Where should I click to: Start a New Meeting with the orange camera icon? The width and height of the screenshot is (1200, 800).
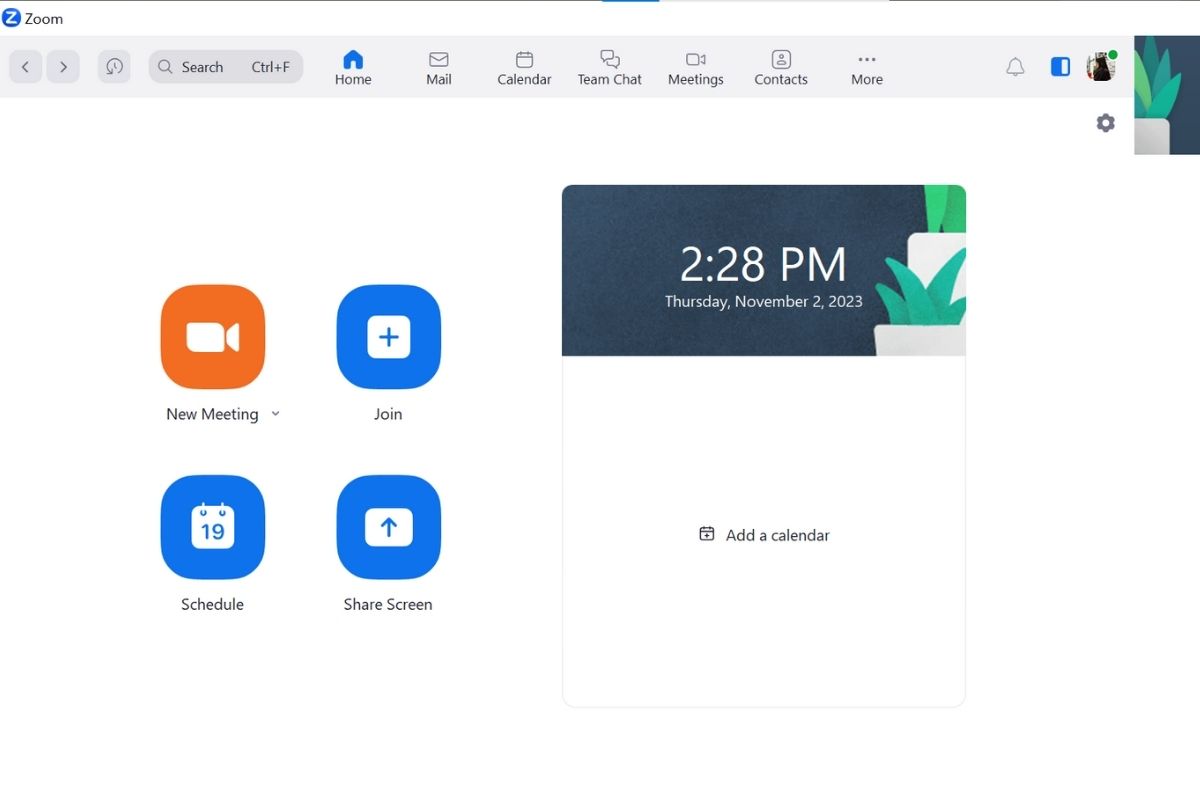point(213,337)
